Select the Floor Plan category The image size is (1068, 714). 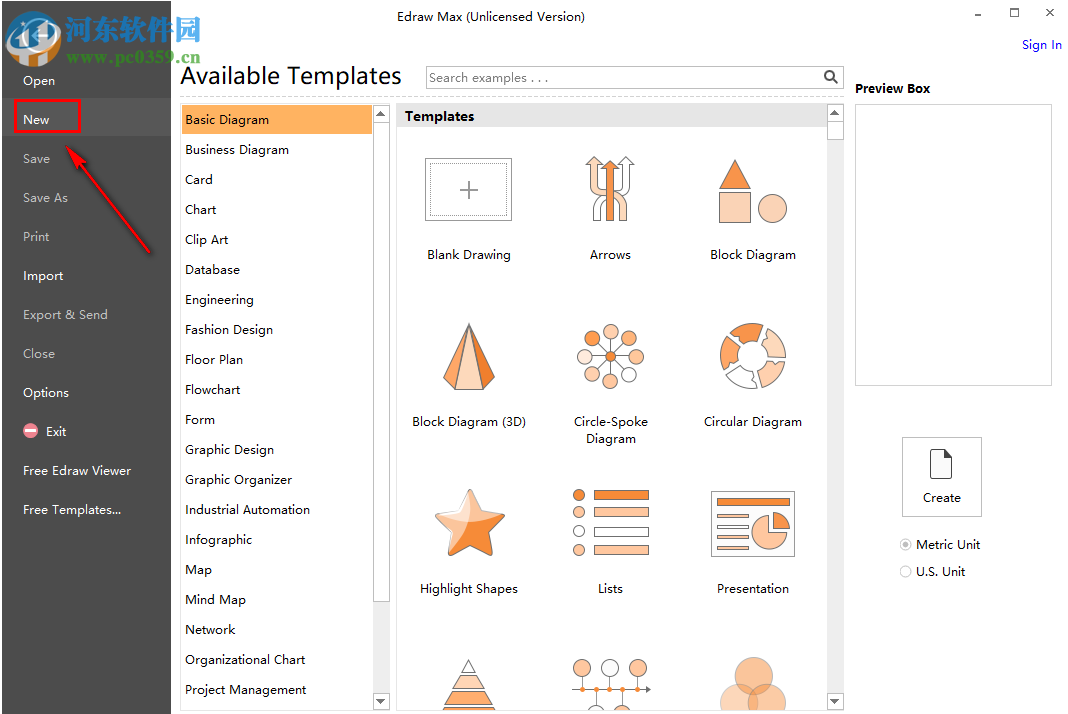pos(277,359)
